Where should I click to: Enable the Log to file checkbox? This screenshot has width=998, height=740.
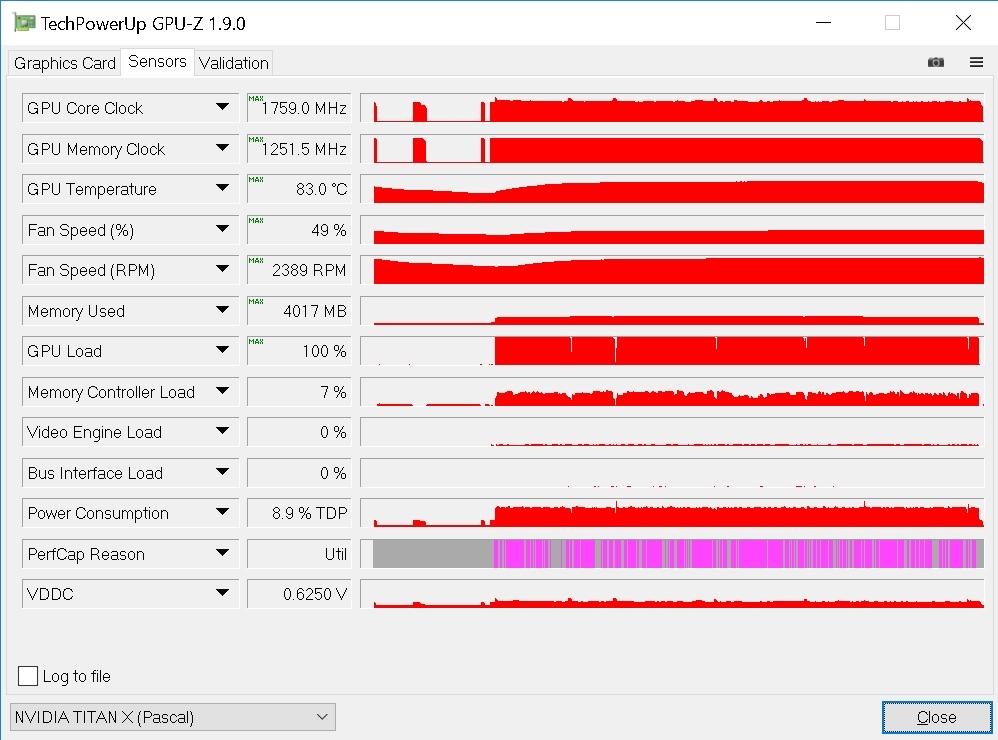[x=28, y=676]
